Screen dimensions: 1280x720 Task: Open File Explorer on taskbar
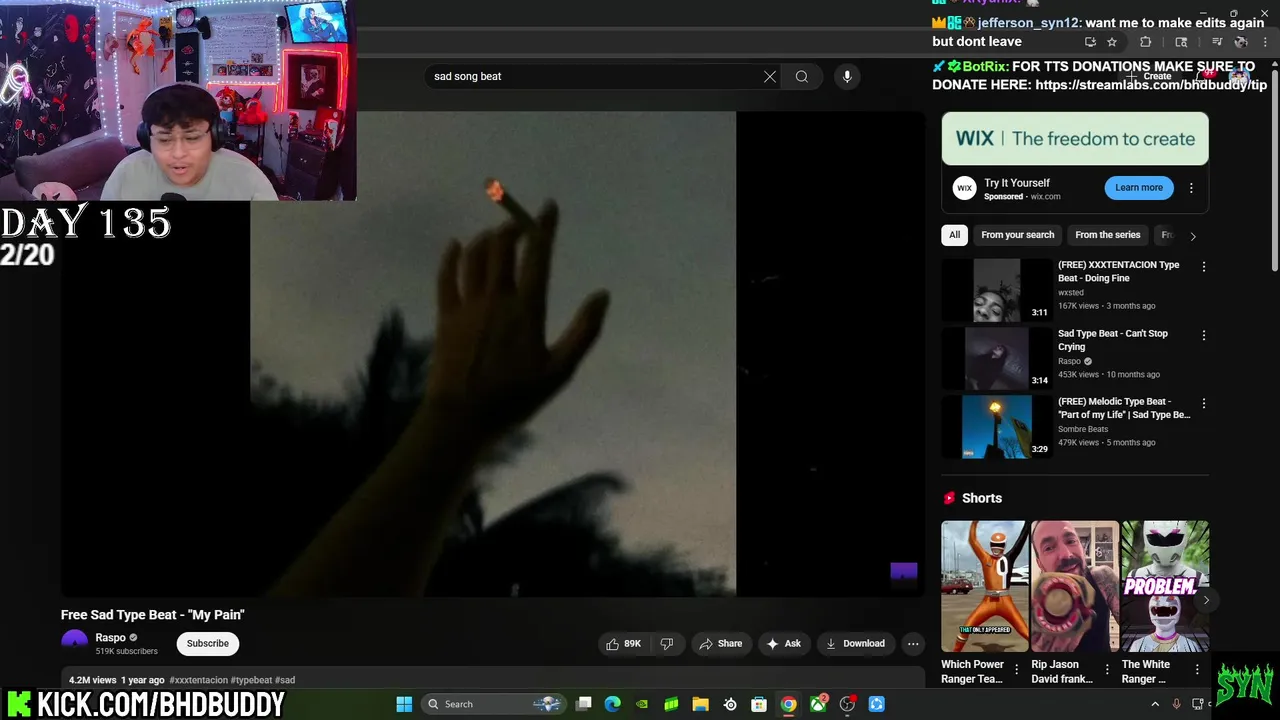point(700,704)
